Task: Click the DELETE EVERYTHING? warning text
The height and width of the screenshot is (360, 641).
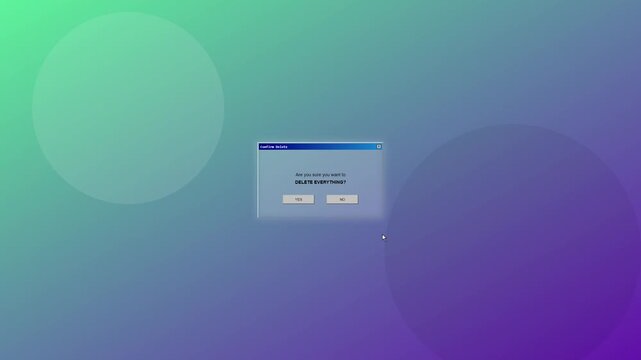Action: pos(320,182)
